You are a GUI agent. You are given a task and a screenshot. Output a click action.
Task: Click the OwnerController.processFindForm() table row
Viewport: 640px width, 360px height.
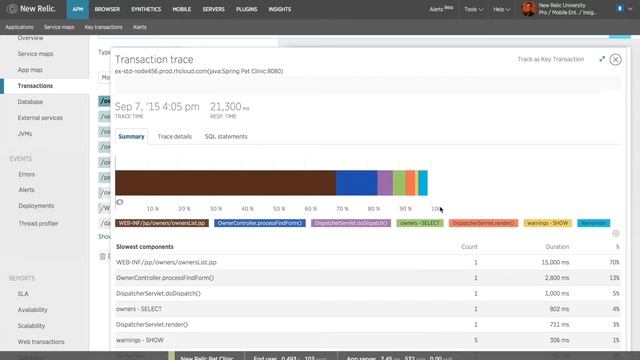click(368, 278)
